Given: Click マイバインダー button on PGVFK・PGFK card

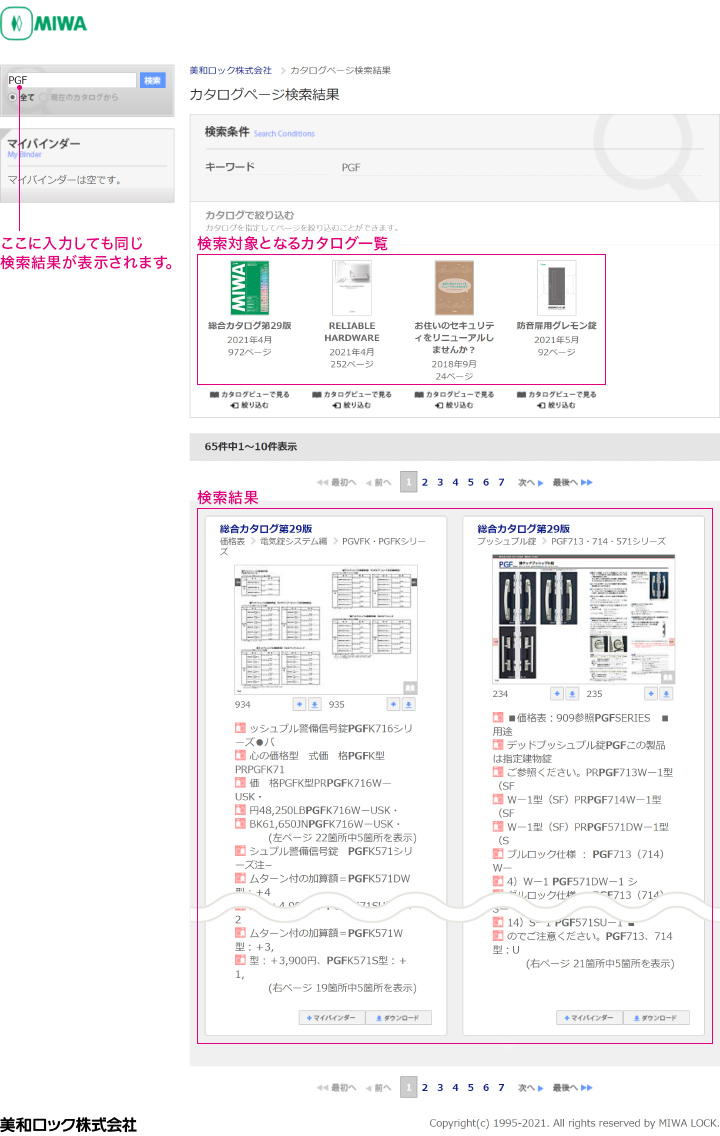Looking at the screenshot, I should tap(332, 1018).
